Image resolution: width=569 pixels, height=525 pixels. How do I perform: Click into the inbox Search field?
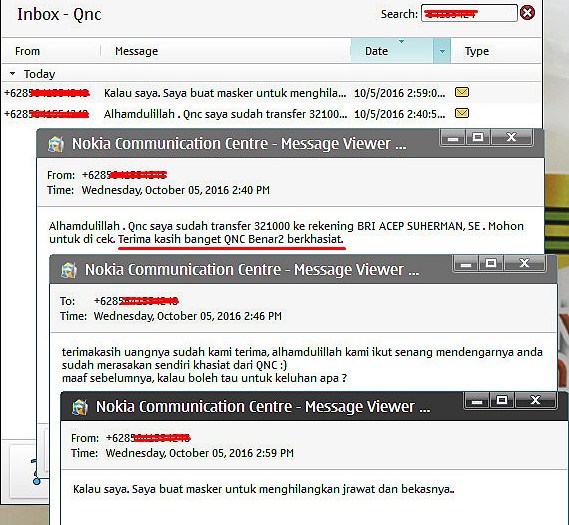pos(469,13)
